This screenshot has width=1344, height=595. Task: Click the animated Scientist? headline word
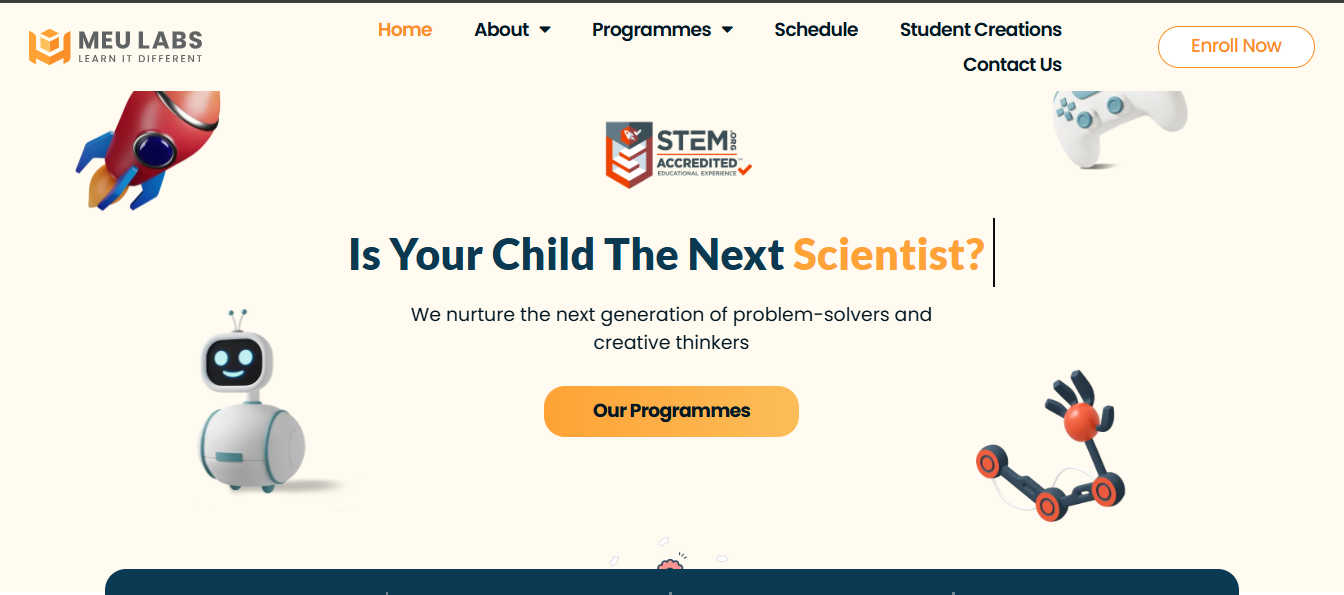point(889,255)
